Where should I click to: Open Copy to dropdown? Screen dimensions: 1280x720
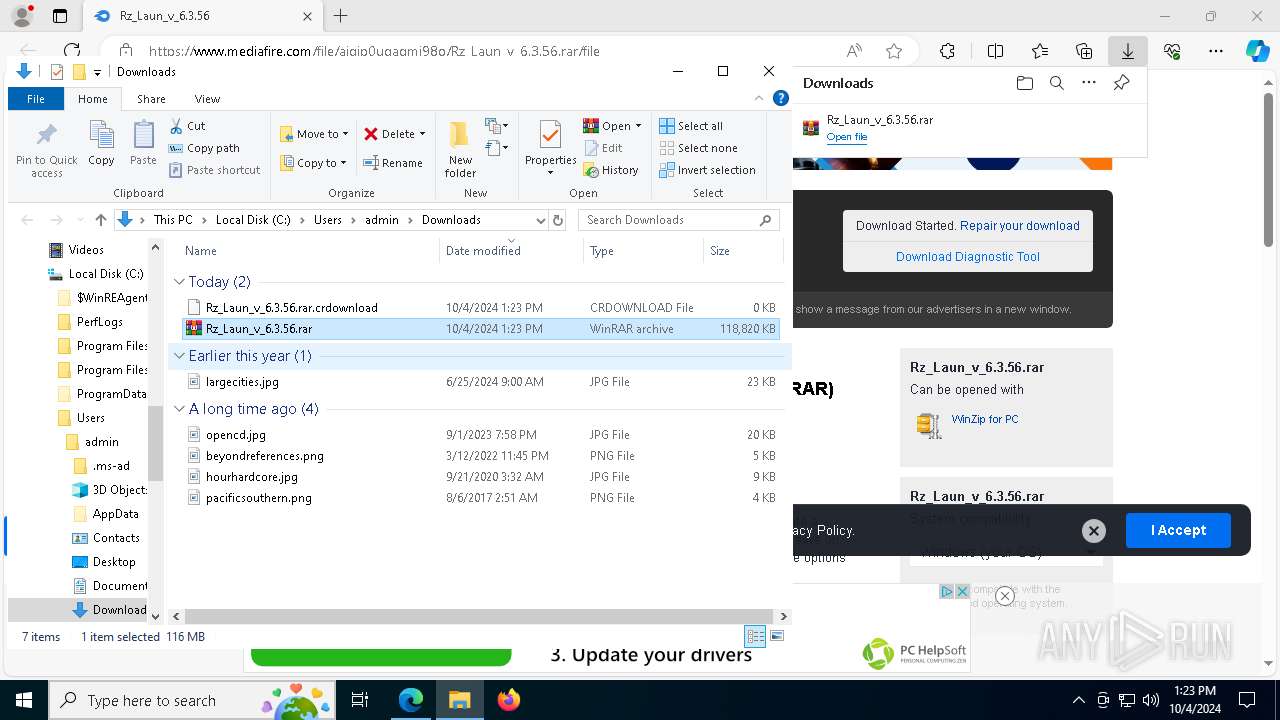pos(313,163)
